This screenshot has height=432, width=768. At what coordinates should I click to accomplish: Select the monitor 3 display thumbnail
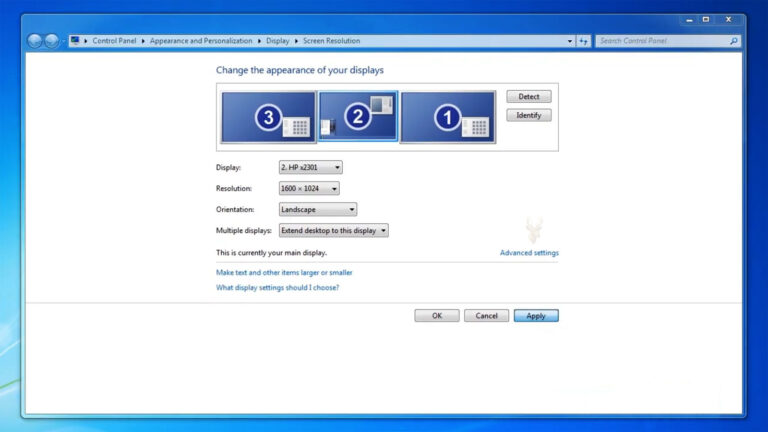[x=268, y=117]
